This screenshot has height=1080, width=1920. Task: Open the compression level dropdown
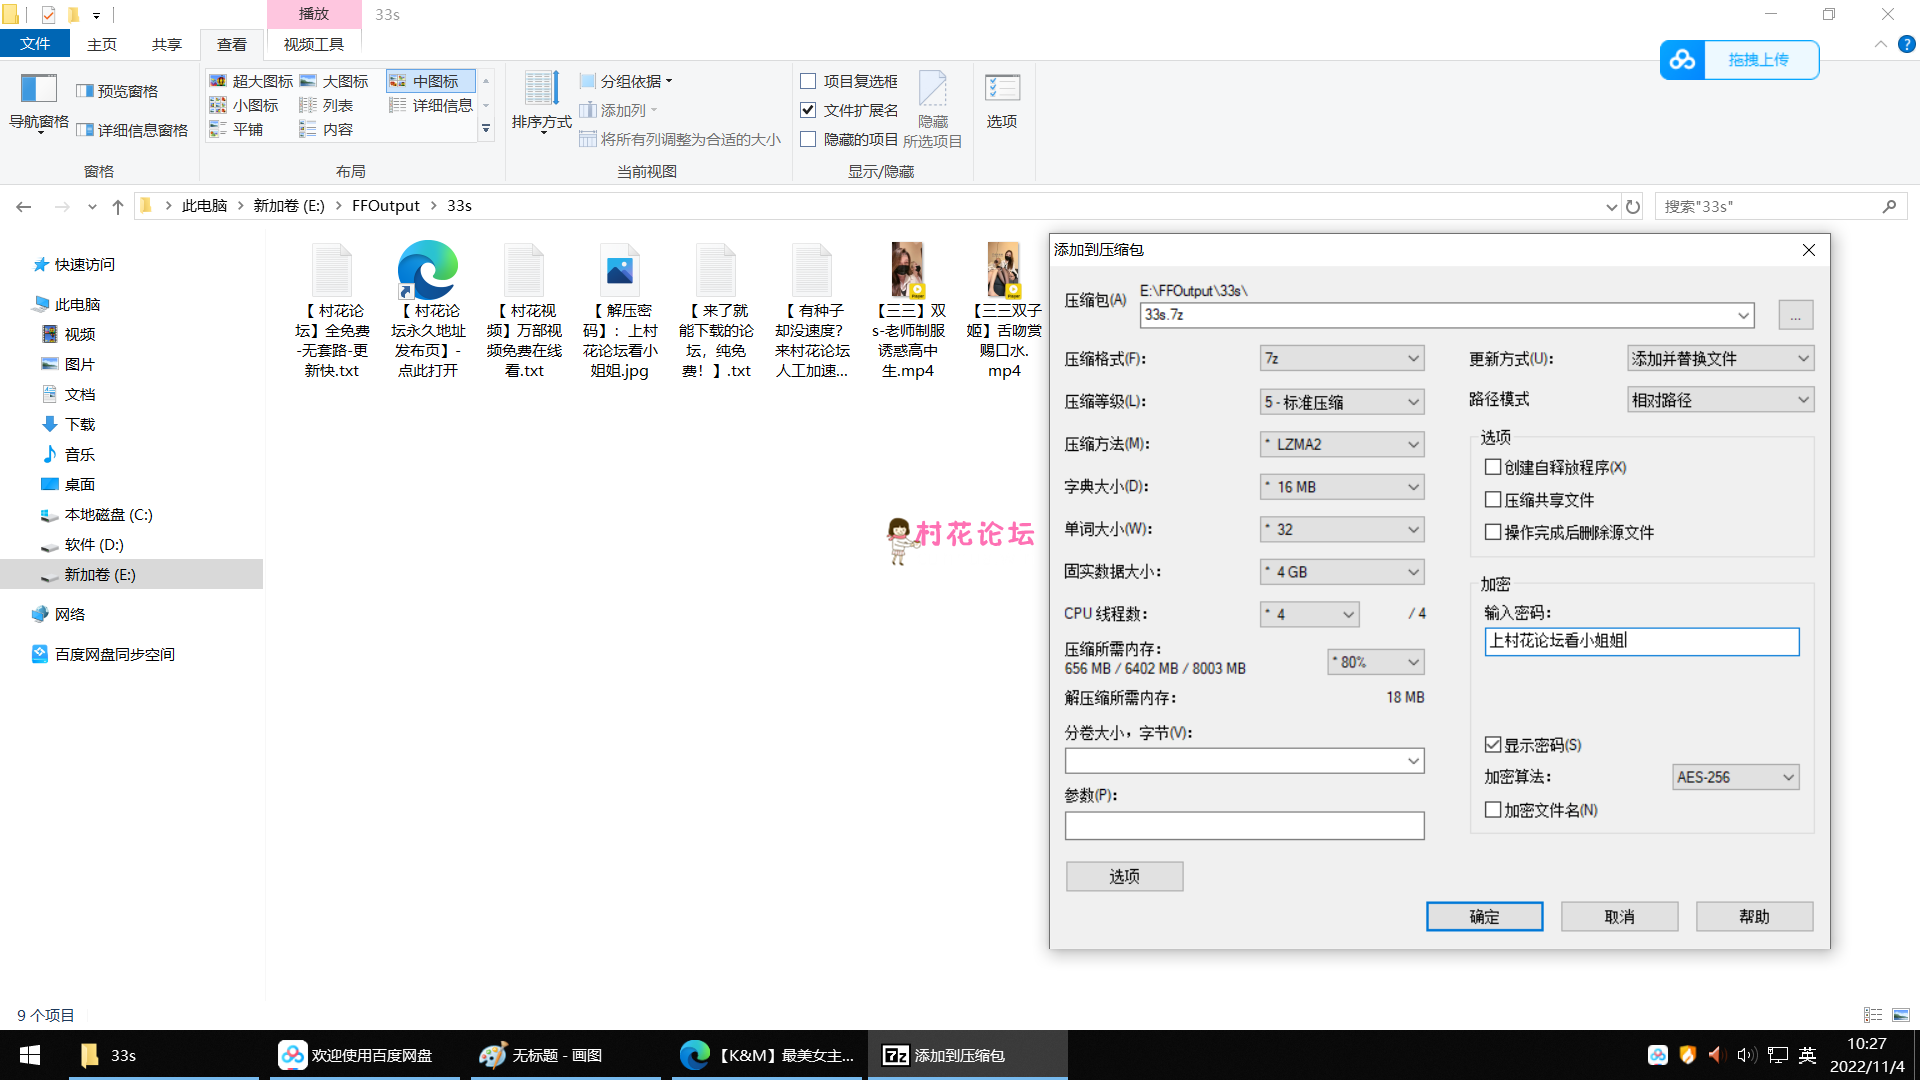(x=1341, y=402)
